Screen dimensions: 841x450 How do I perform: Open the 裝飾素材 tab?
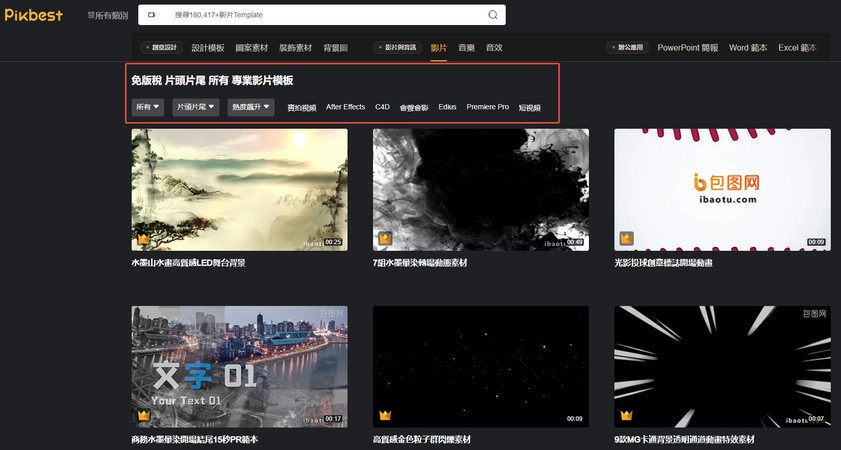(x=296, y=48)
